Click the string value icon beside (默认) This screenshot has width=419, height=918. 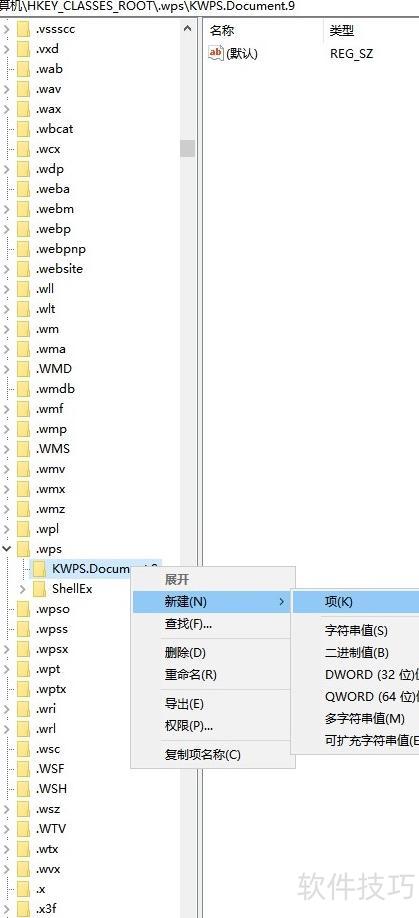pyautogui.click(x=216, y=53)
